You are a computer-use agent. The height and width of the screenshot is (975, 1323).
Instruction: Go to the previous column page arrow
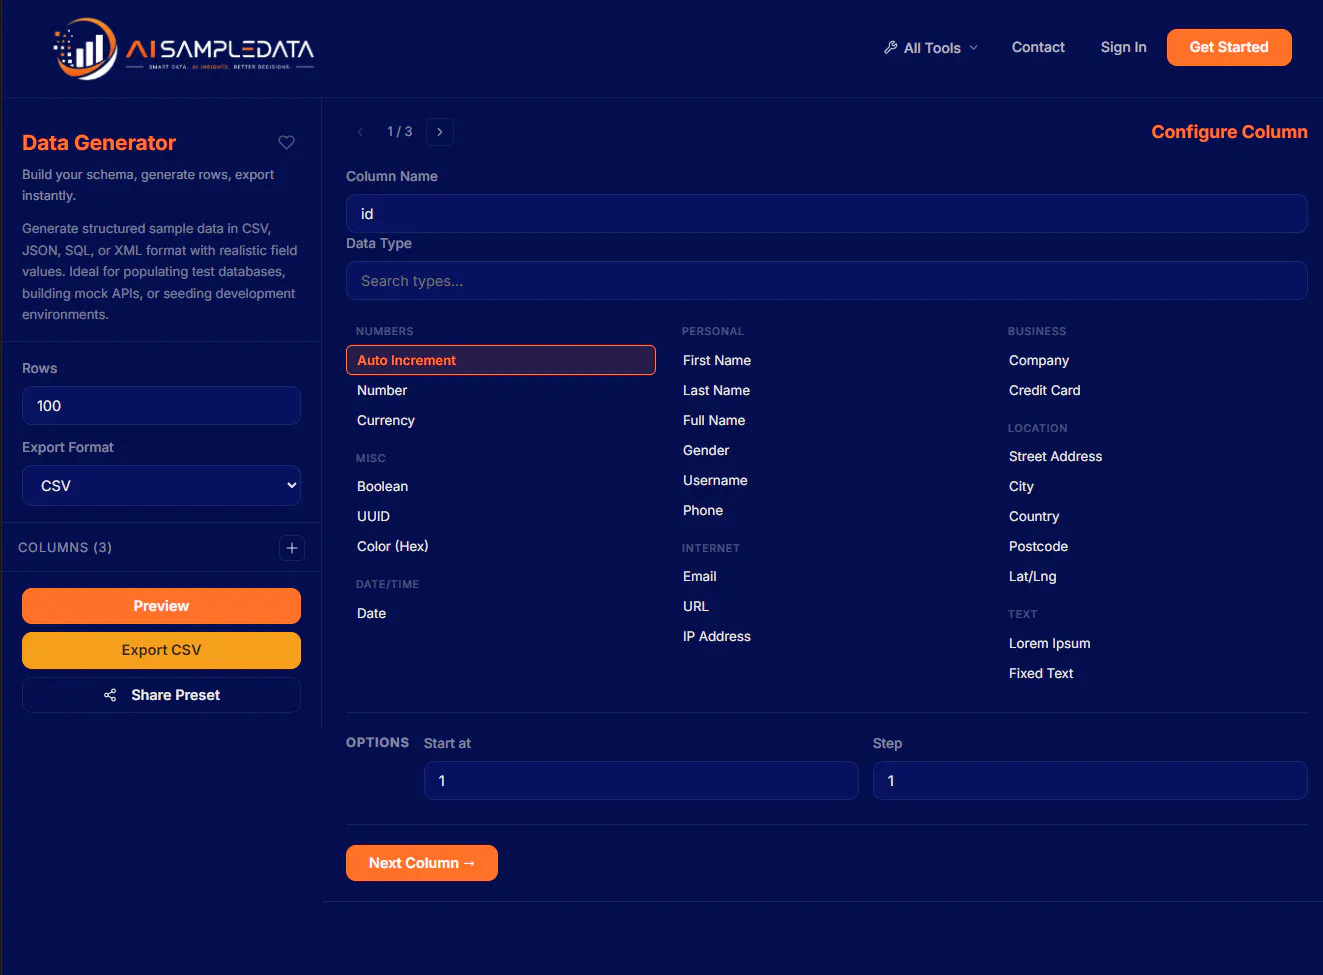(x=360, y=132)
